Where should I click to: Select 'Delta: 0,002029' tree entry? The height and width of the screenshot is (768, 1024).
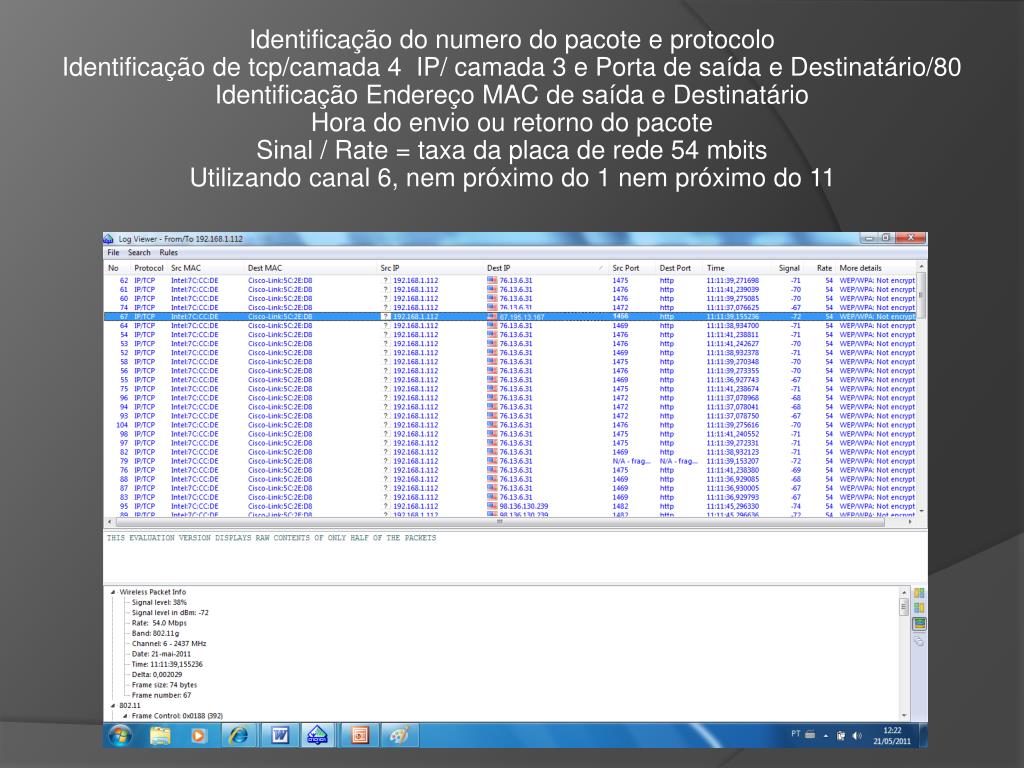coord(157,675)
